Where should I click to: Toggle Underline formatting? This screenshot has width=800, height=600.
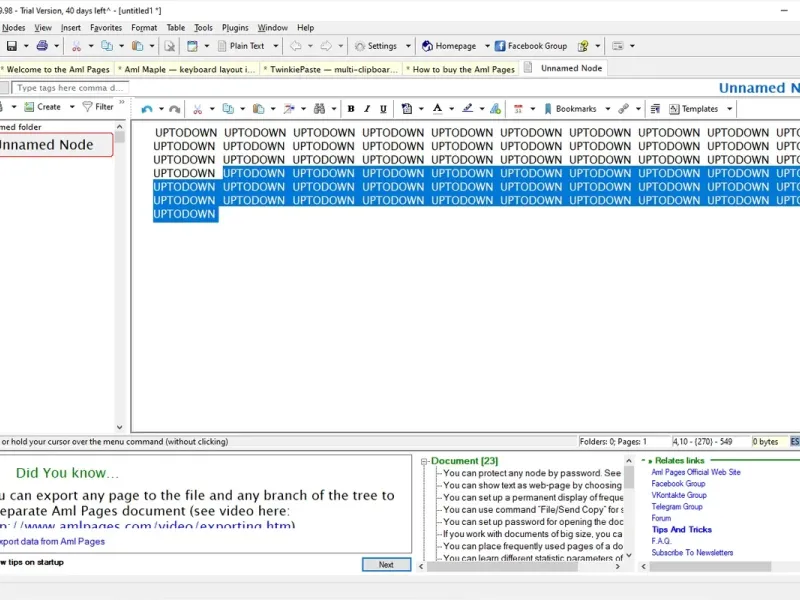point(383,109)
